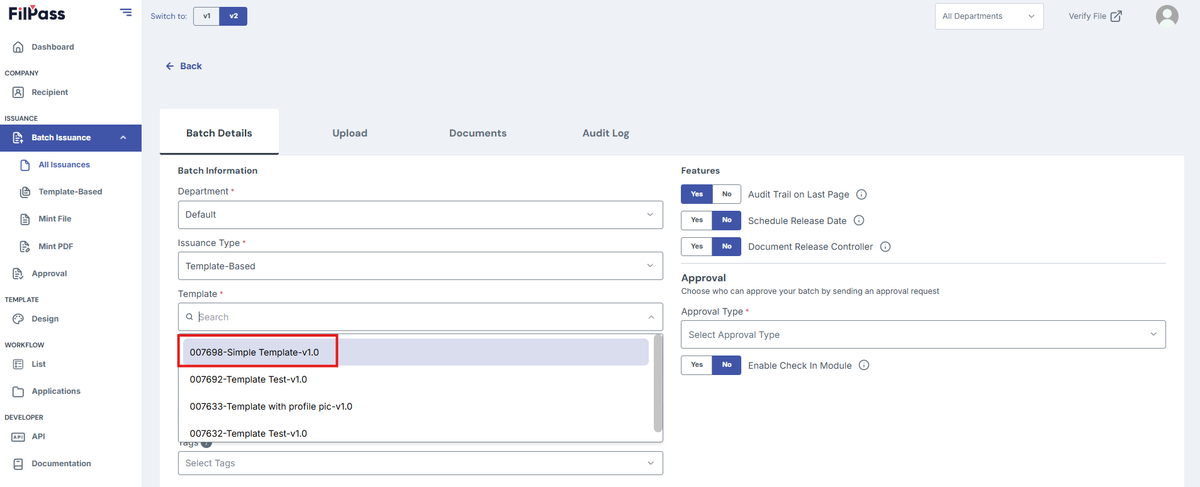Switch to the Audit Log tab
The height and width of the screenshot is (487, 1200).
click(x=606, y=133)
